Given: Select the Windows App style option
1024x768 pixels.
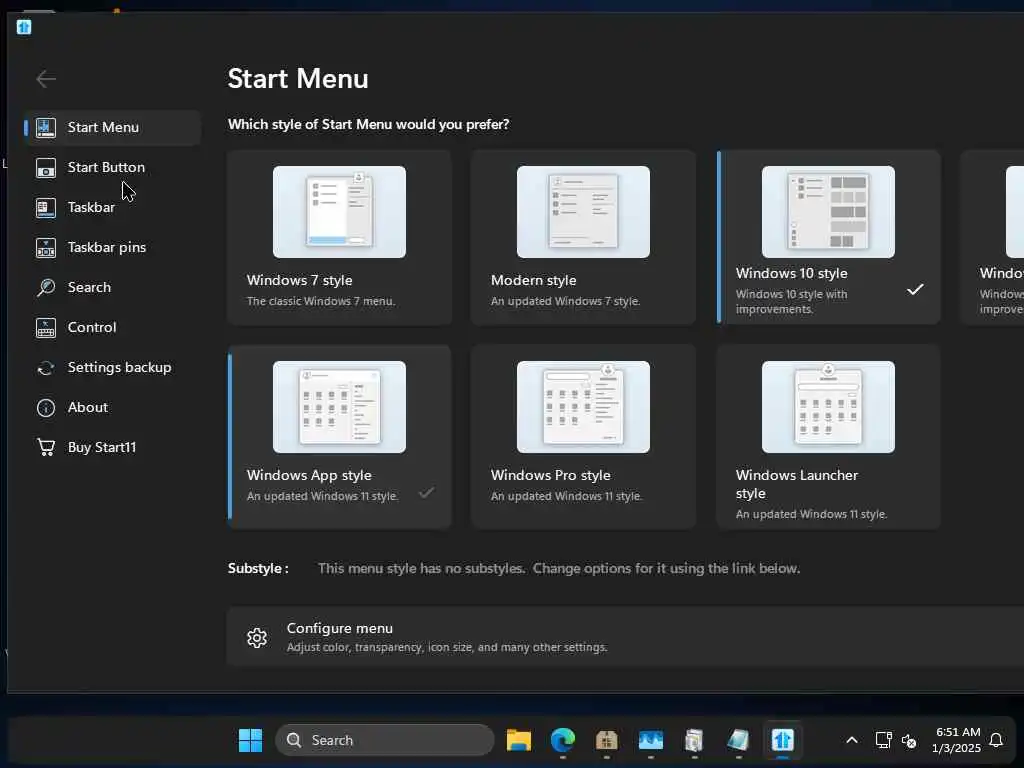Looking at the screenshot, I should 340,437.
